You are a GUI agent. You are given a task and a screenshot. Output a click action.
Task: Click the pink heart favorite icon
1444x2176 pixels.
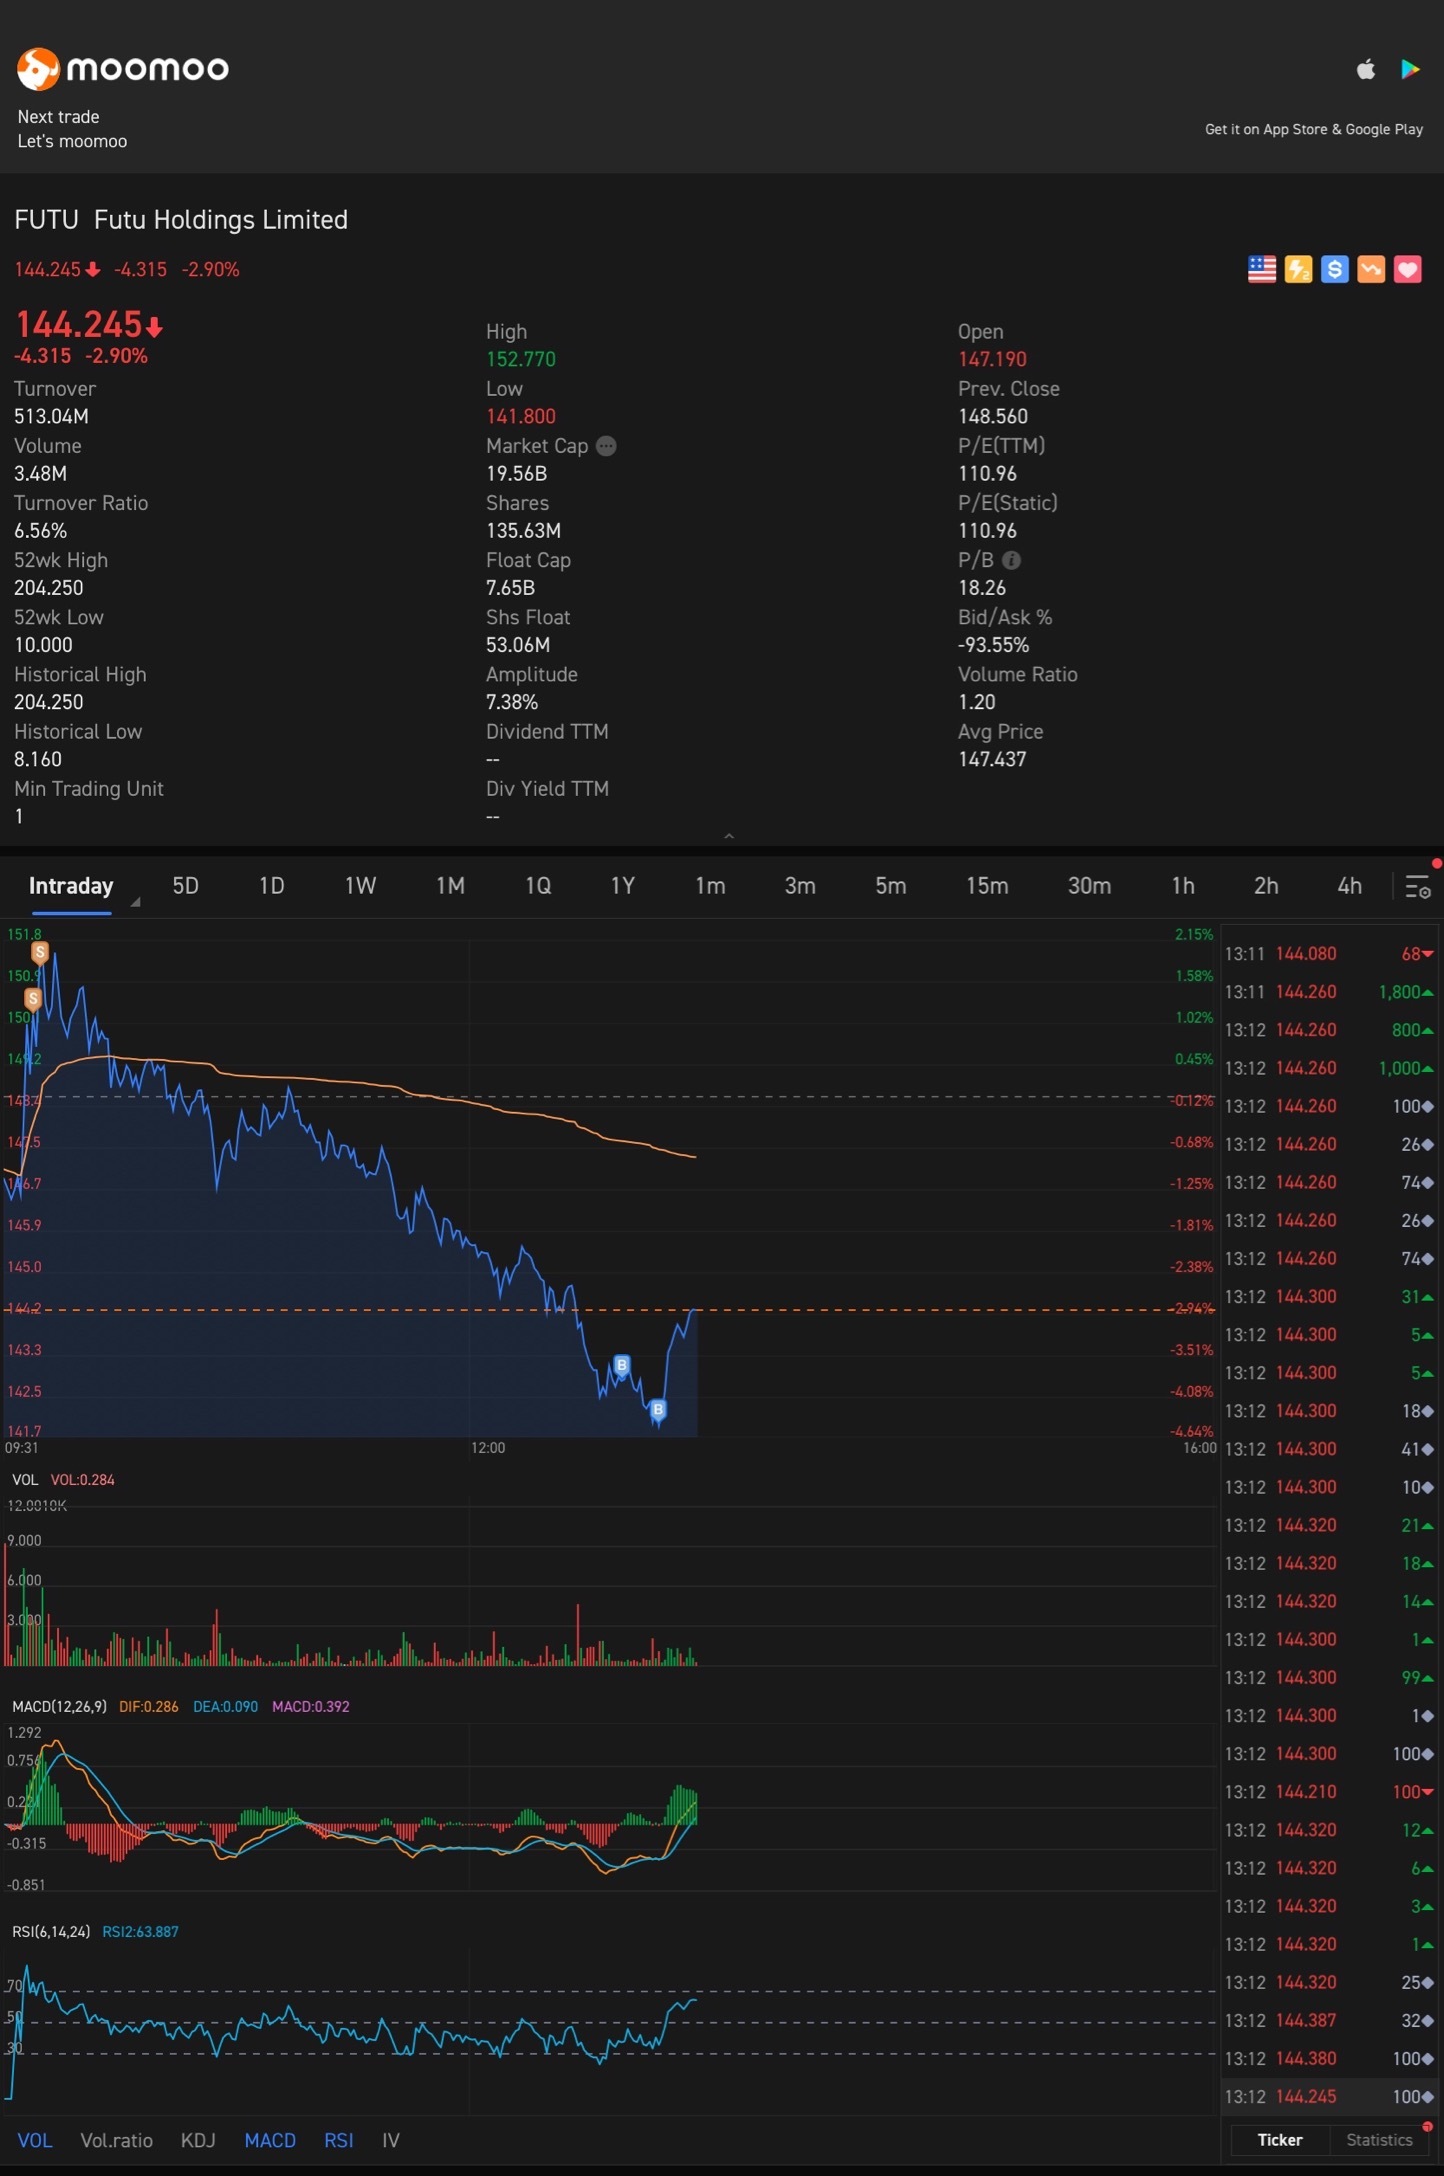(x=1407, y=269)
